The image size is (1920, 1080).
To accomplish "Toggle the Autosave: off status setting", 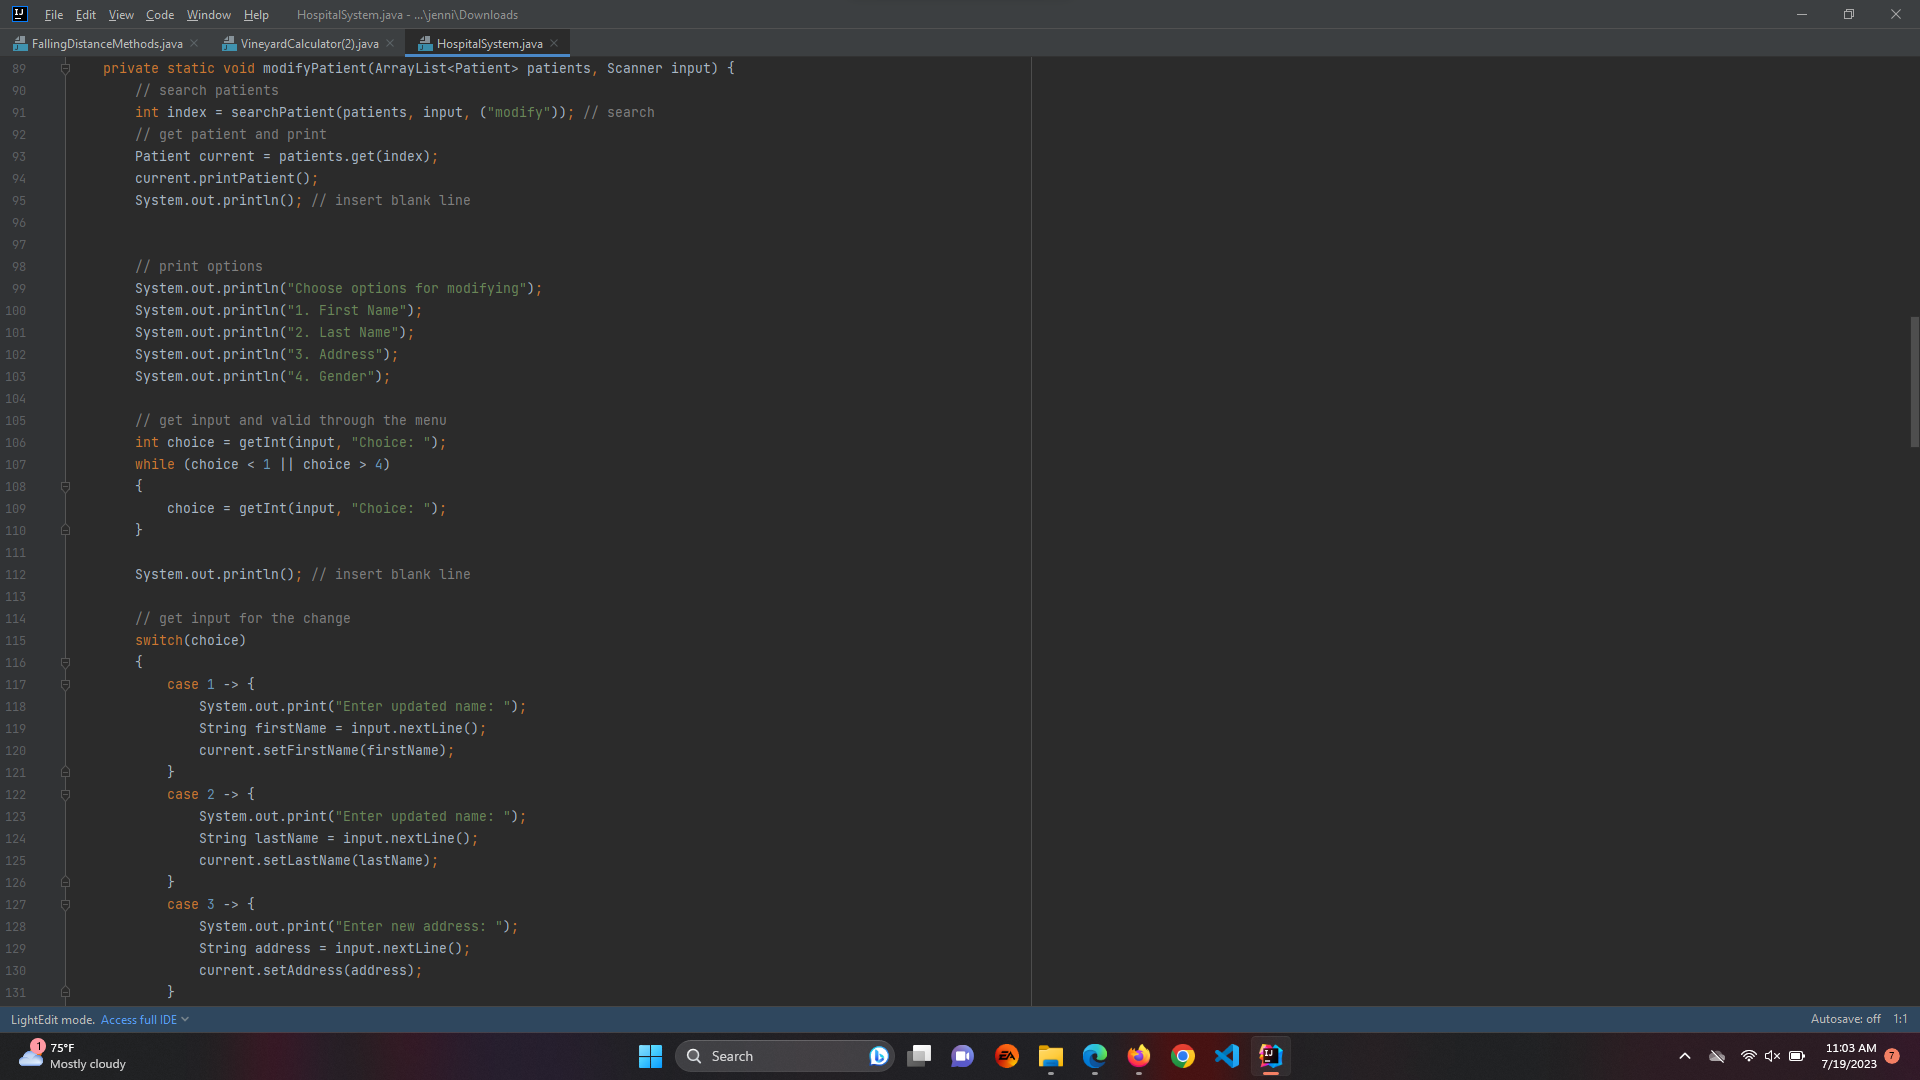I will pyautogui.click(x=1845, y=1019).
